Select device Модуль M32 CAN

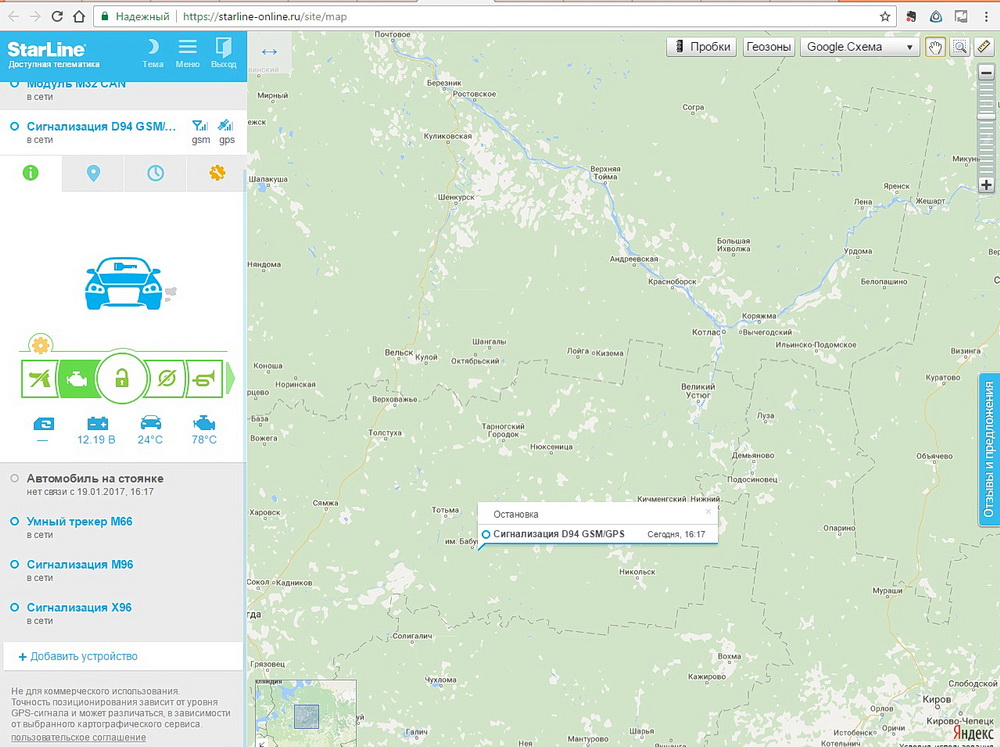pos(76,84)
